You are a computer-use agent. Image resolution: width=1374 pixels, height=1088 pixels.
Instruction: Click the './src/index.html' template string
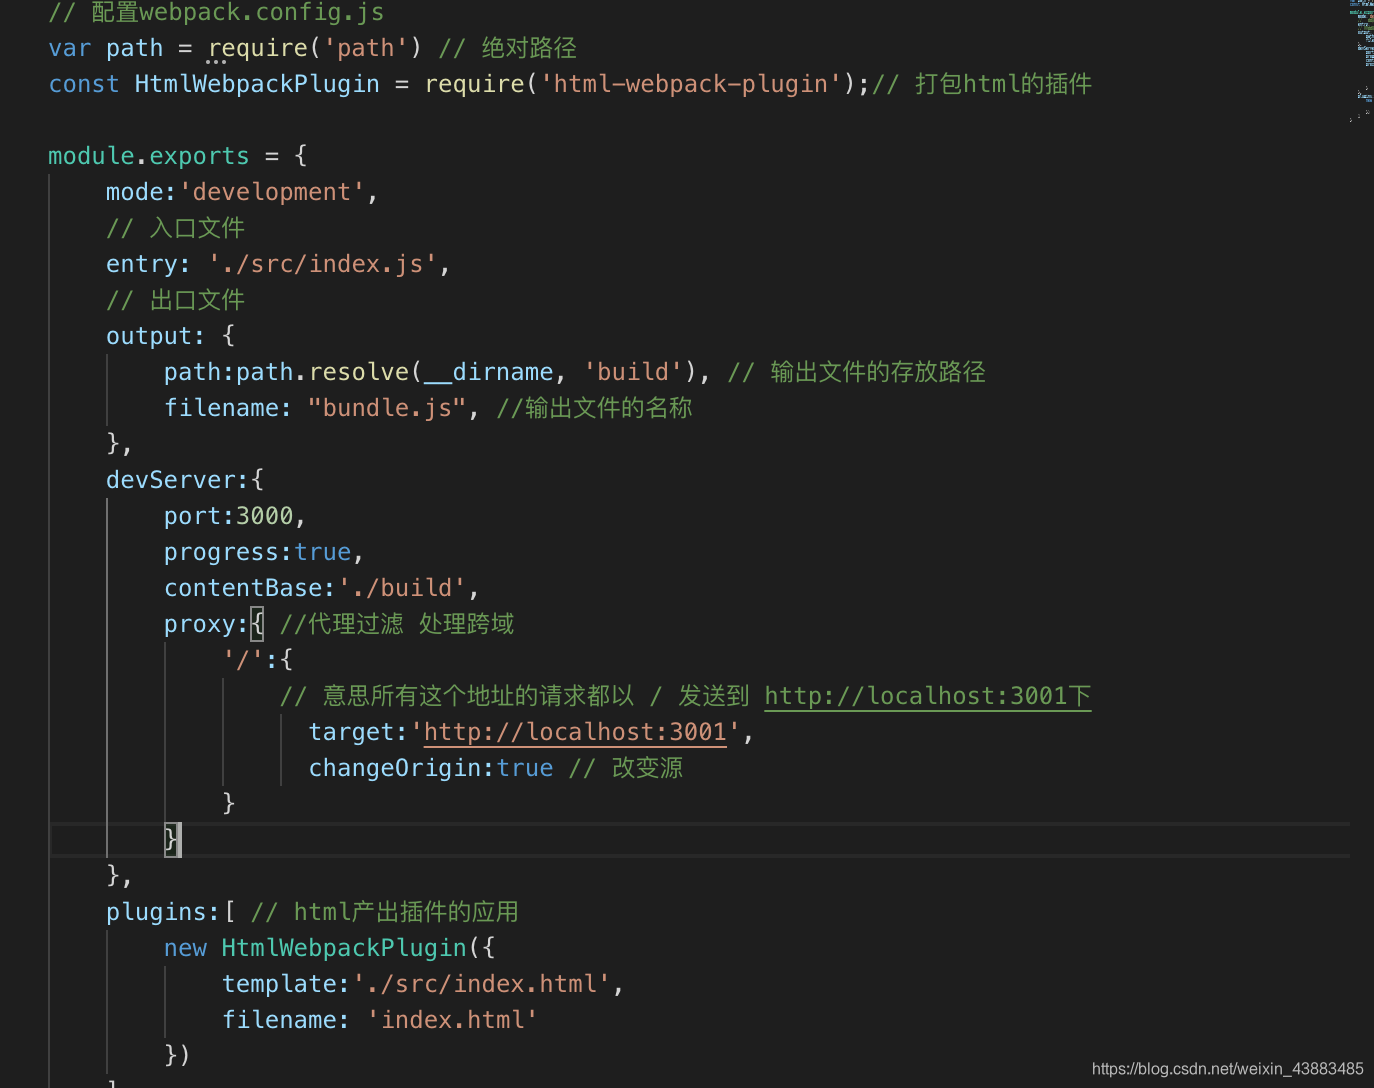(x=481, y=984)
